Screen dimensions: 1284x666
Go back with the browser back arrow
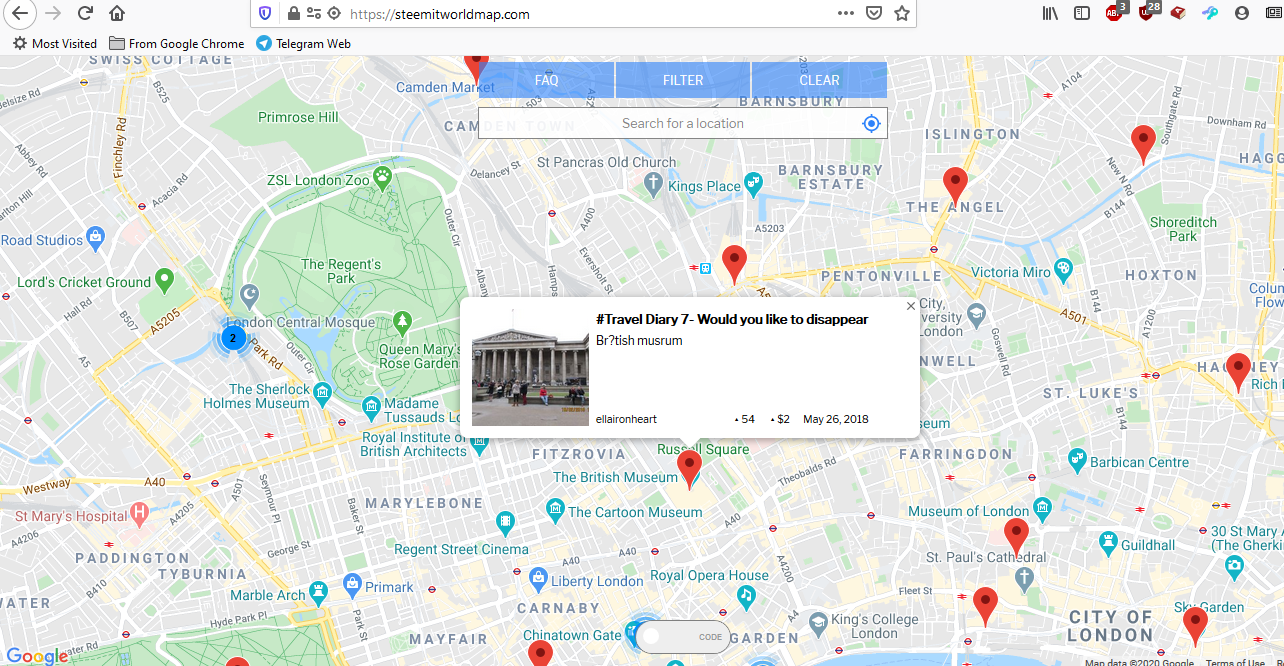pos(21,13)
